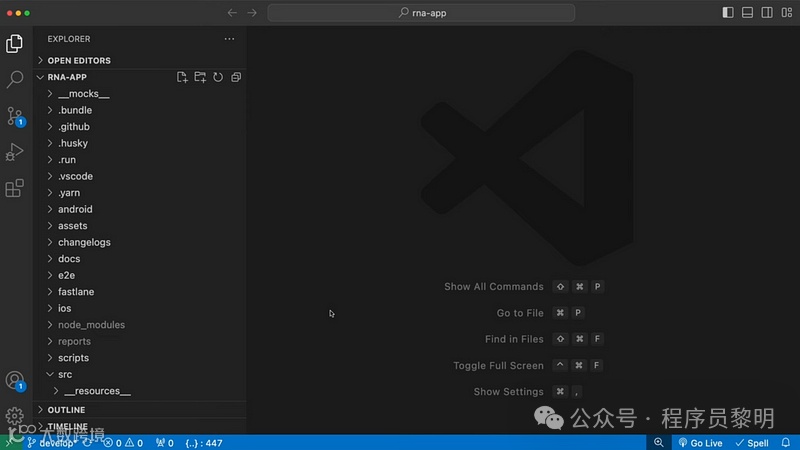Image resolution: width=800 pixels, height=450 pixels.
Task: Expand the docs folder
Action: click(x=140, y=259)
